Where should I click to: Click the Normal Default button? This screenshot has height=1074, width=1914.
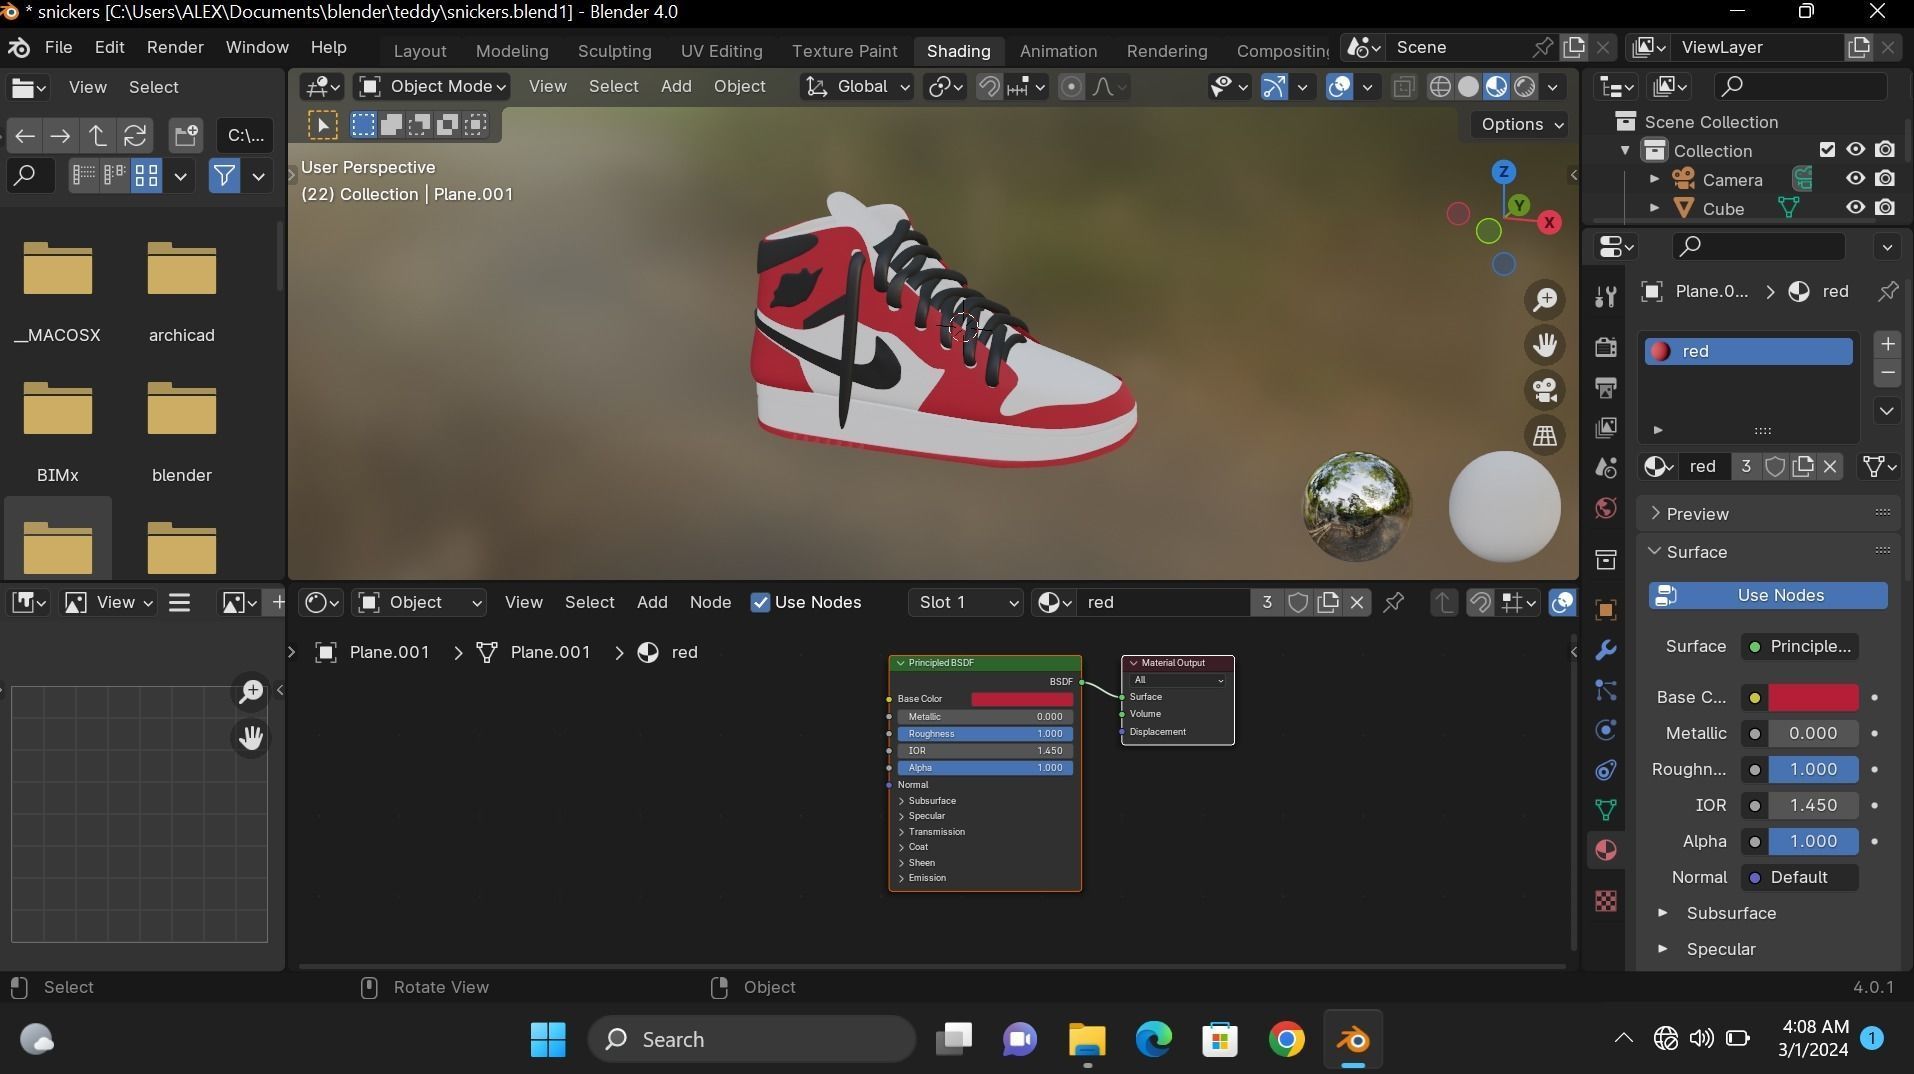pos(1799,877)
